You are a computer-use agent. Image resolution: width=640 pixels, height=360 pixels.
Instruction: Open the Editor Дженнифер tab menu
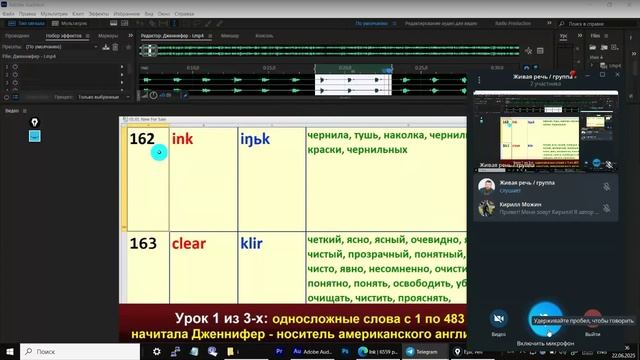[x=210, y=36]
